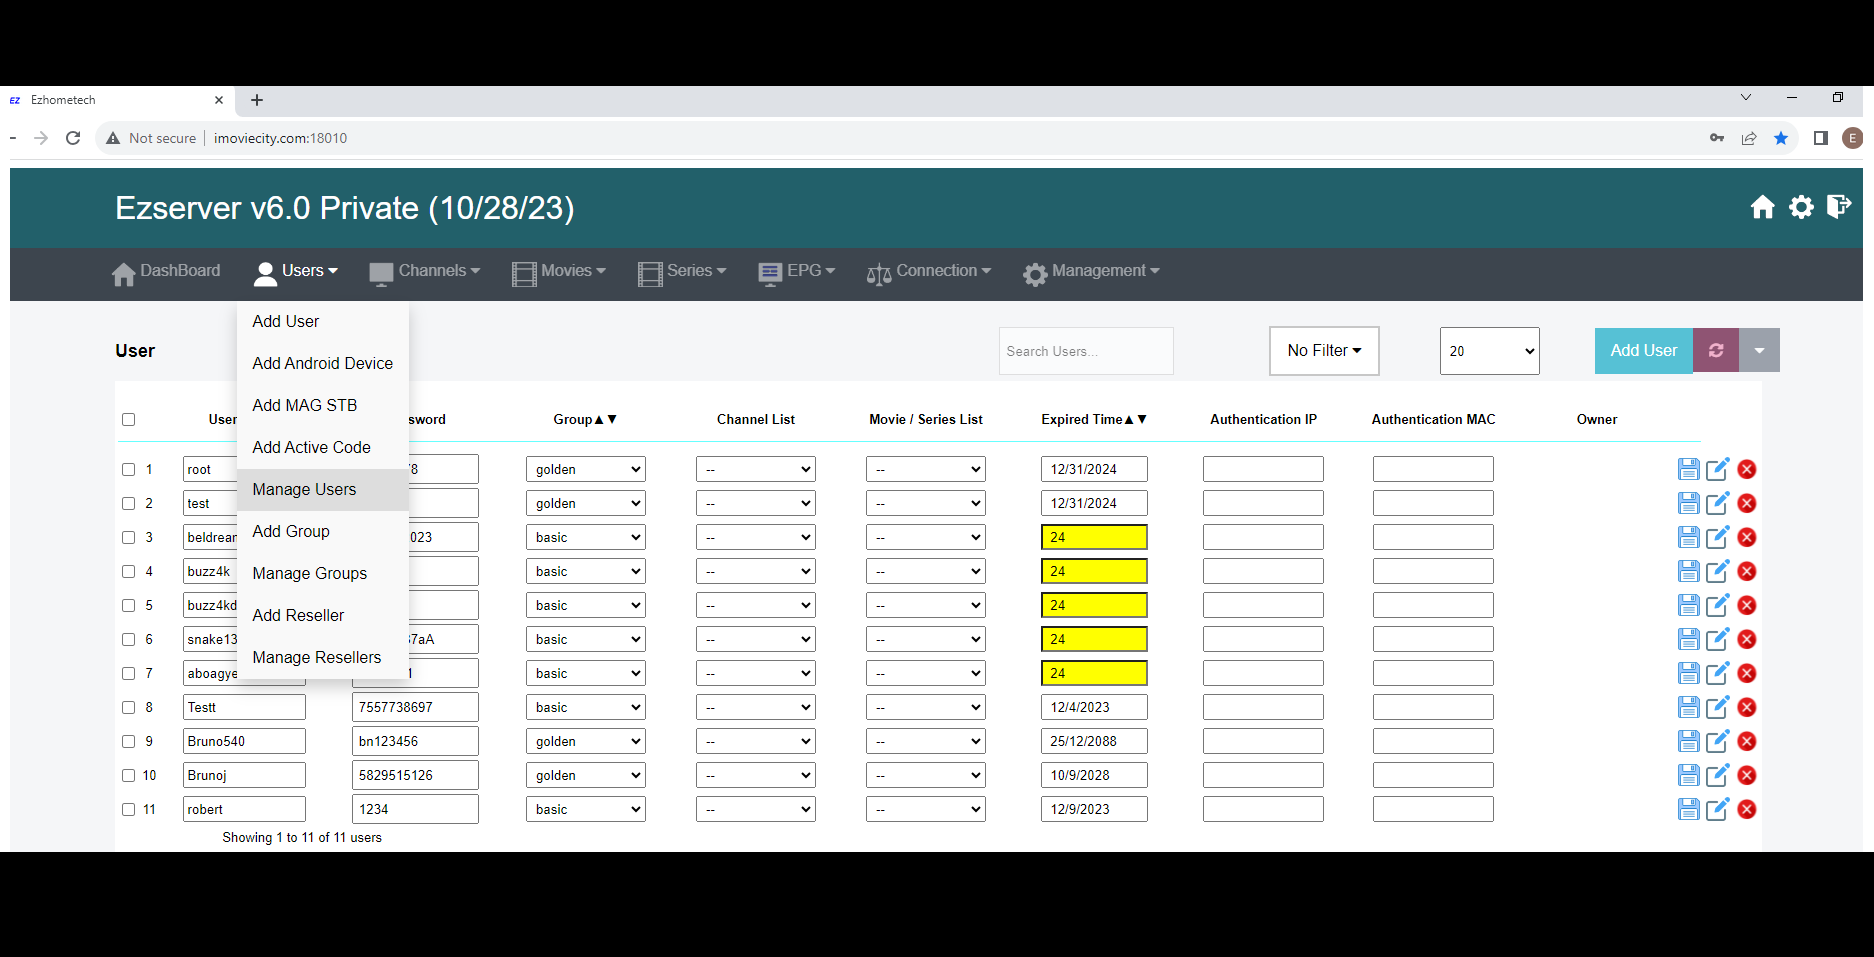Image resolution: width=1874 pixels, height=957 pixels.
Task: Delete the Bruno540 user row
Action: (1747, 741)
